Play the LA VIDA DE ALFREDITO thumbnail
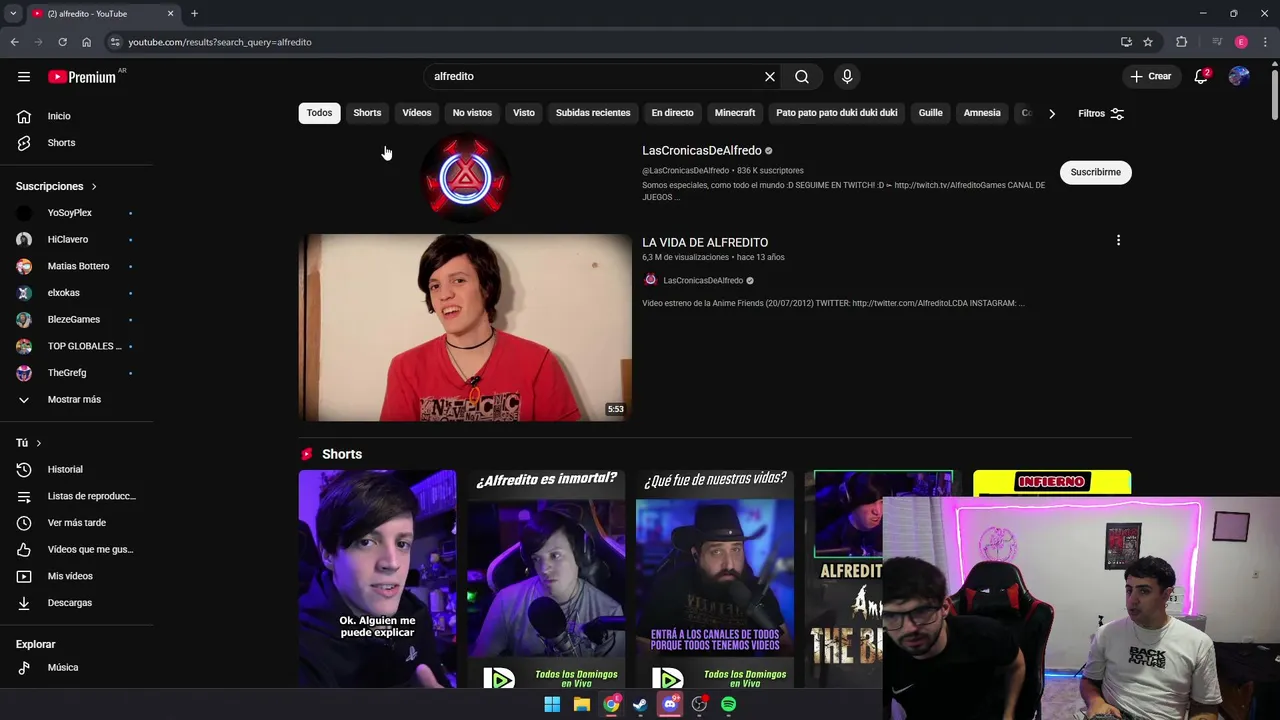The height and width of the screenshot is (720, 1280). pos(465,328)
